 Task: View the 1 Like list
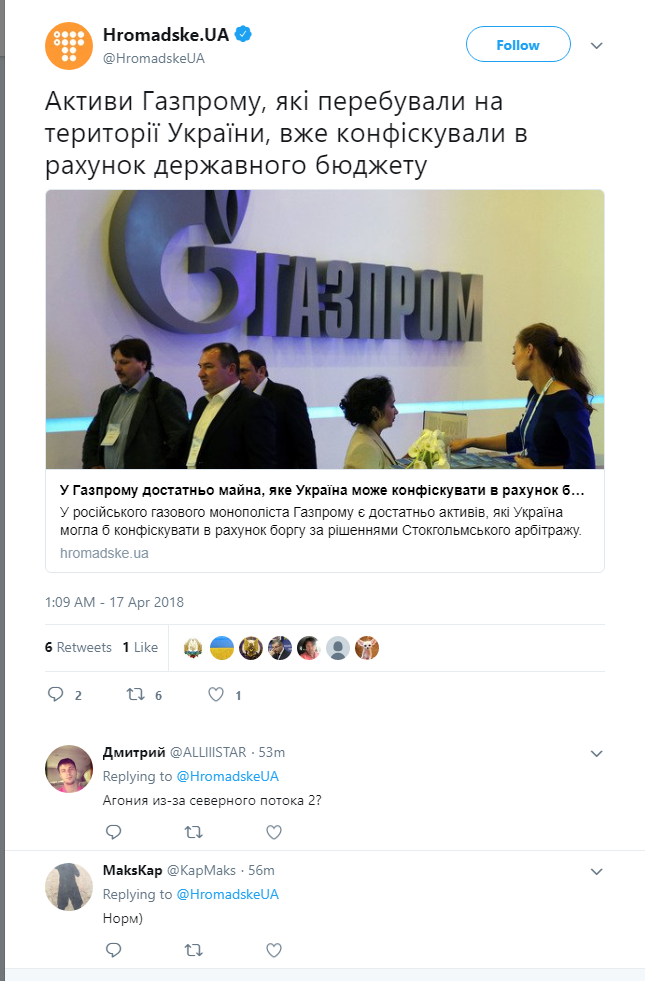140,648
